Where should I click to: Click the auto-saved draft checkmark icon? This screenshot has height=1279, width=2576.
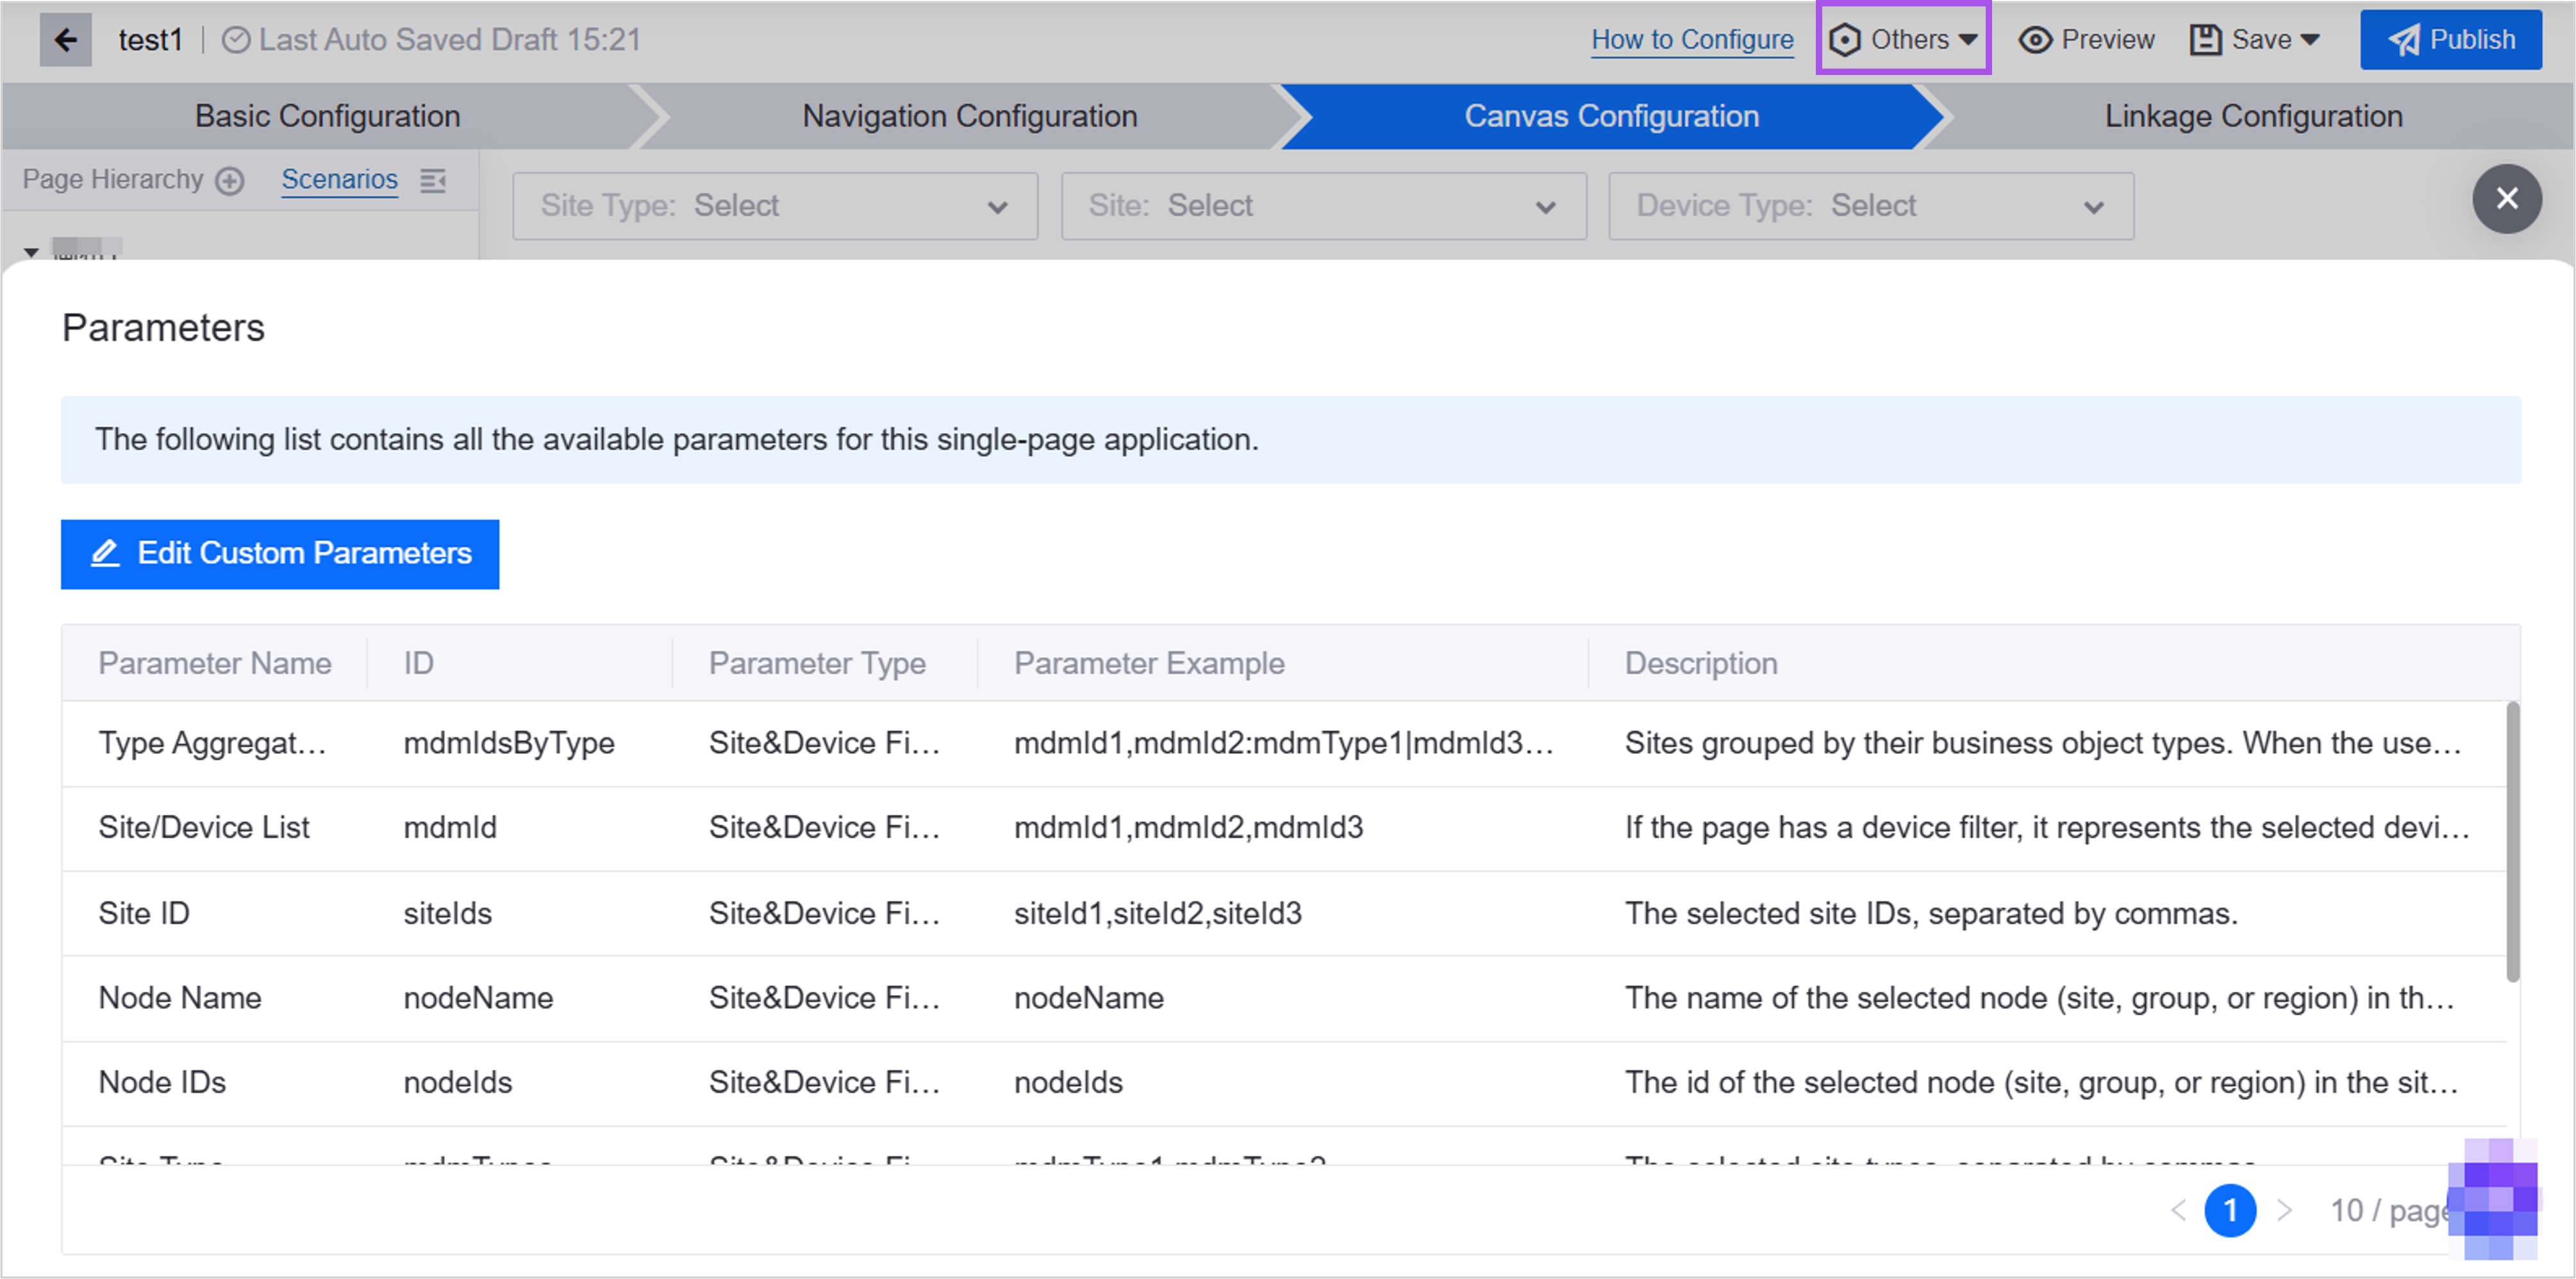click(x=236, y=40)
